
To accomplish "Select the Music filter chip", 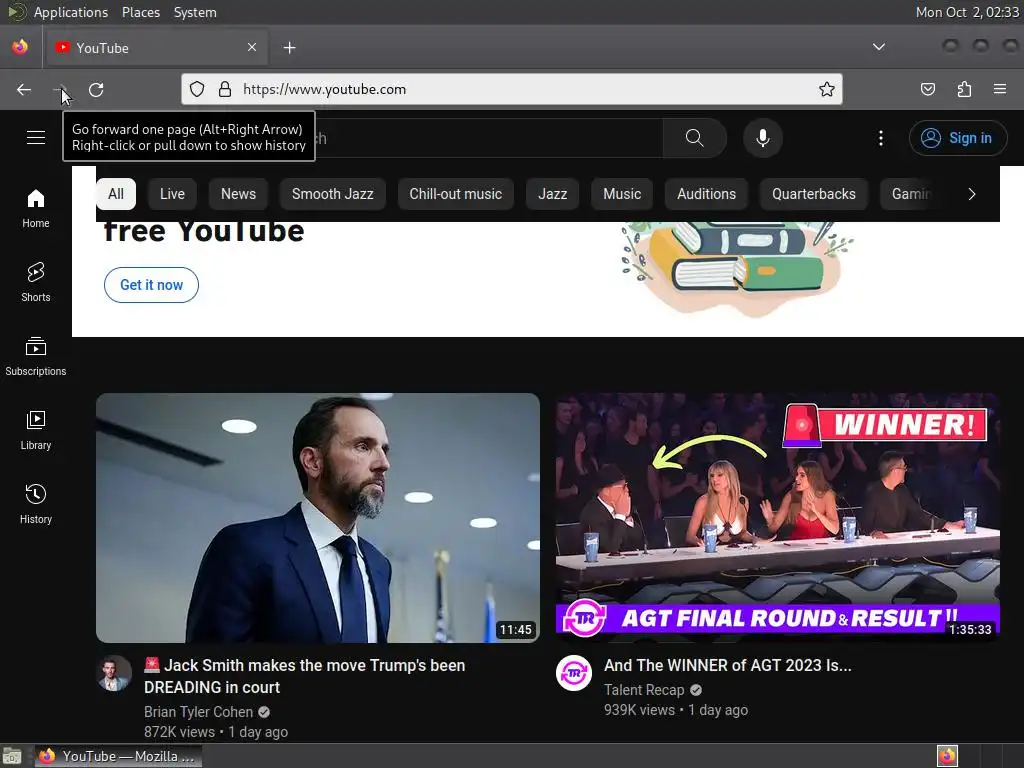I will point(622,194).
